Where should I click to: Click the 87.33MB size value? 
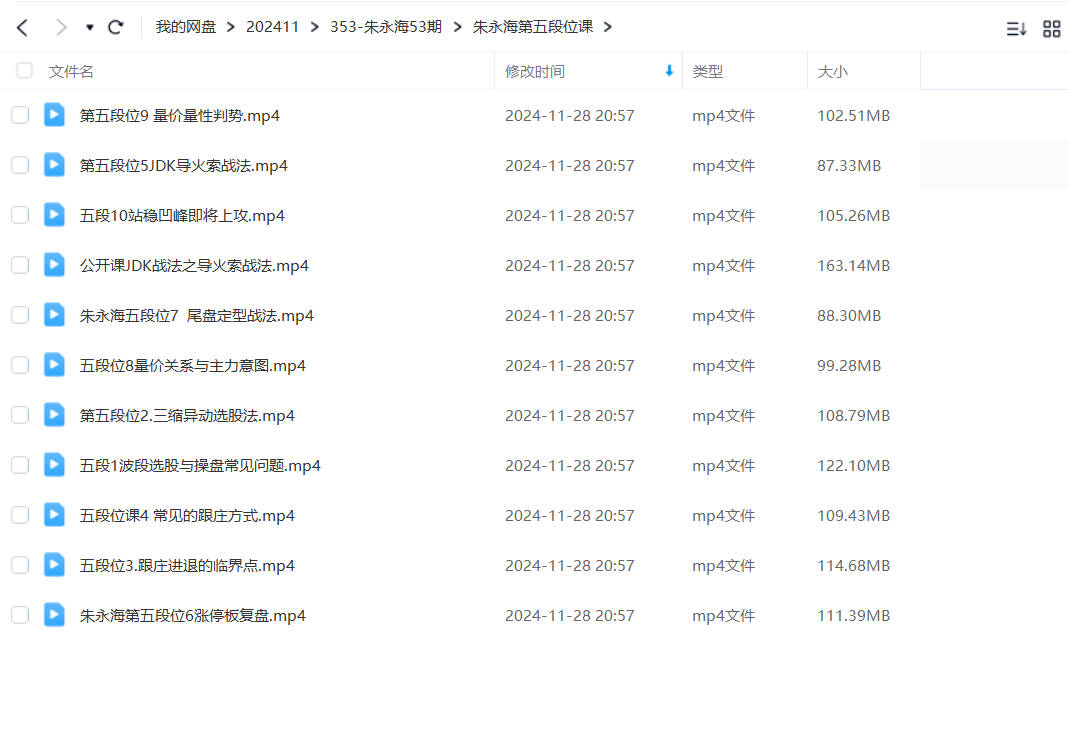[849, 166]
